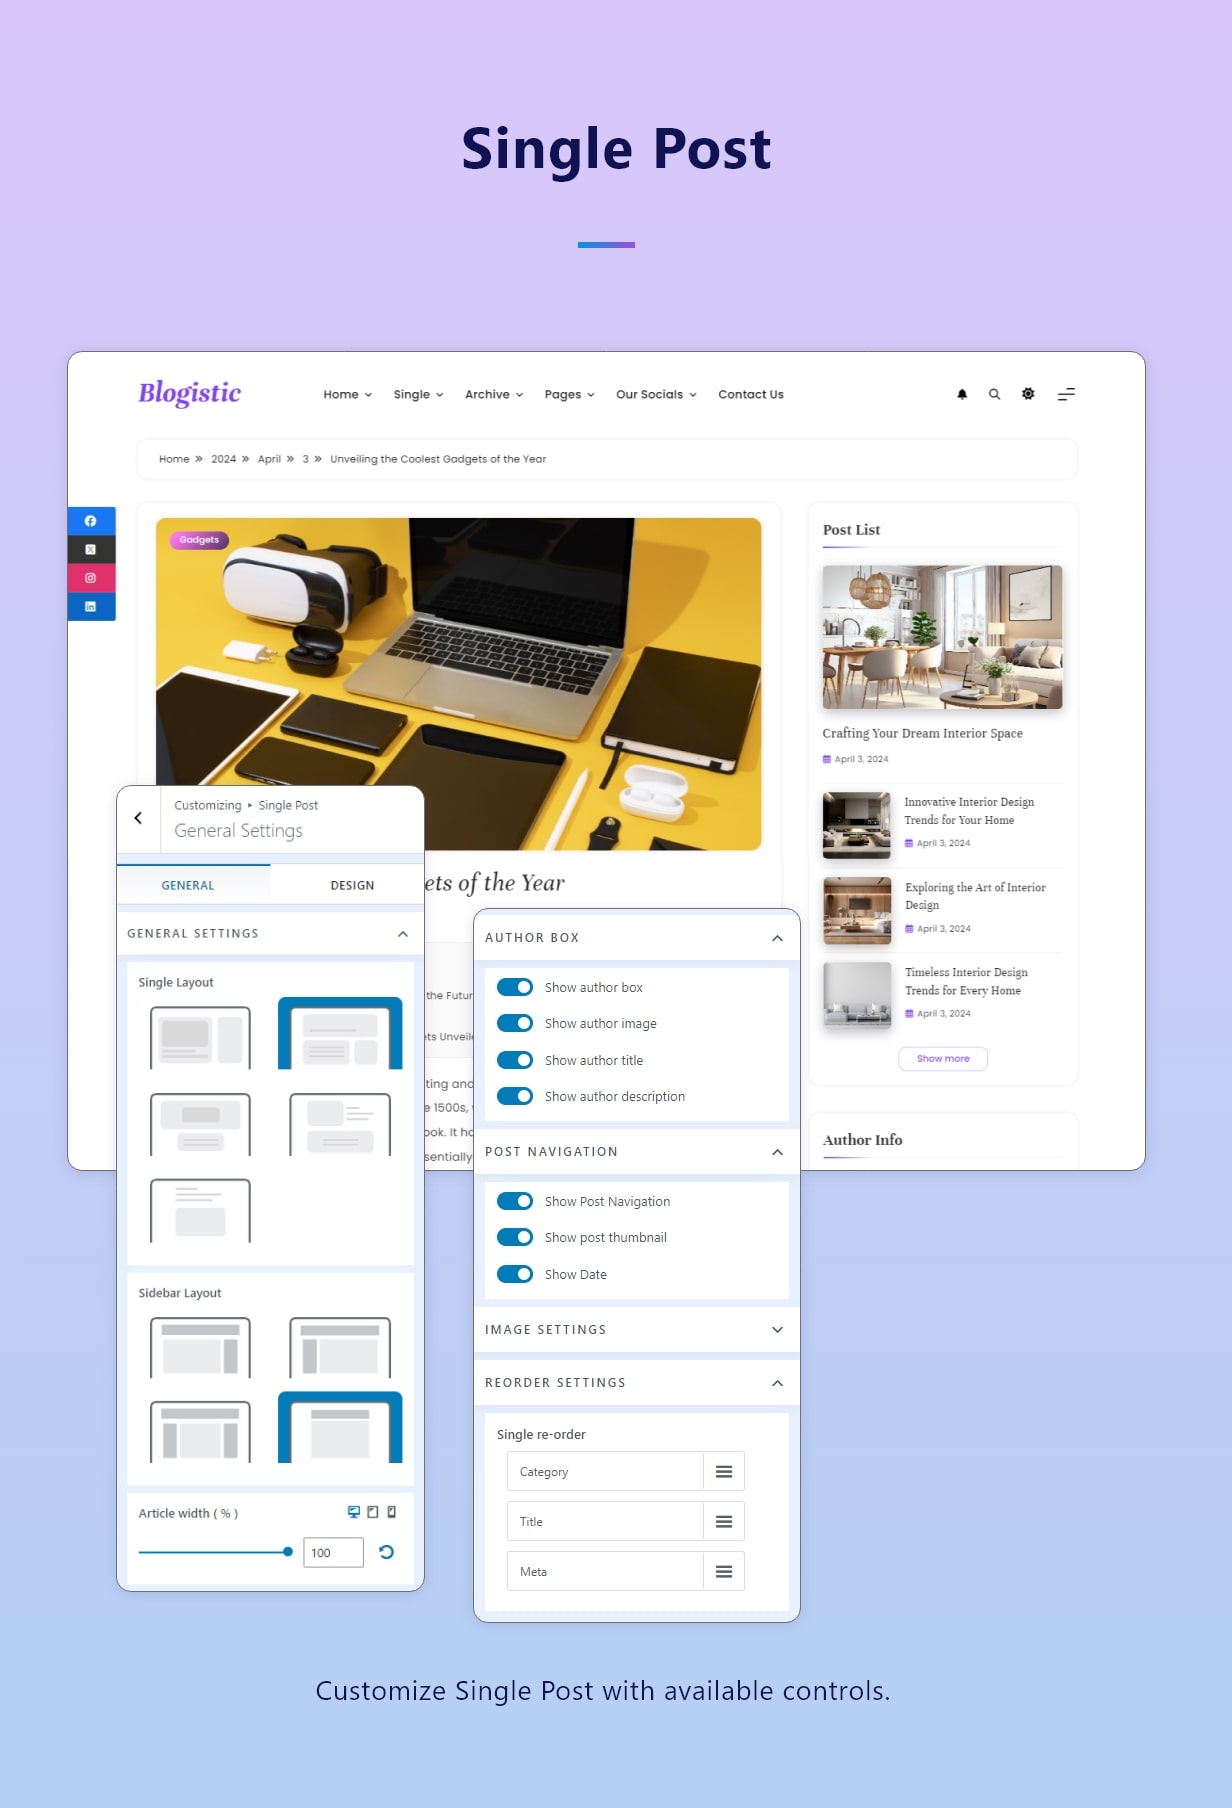
Task: Disable the Show author box toggle
Action: click(515, 987)
